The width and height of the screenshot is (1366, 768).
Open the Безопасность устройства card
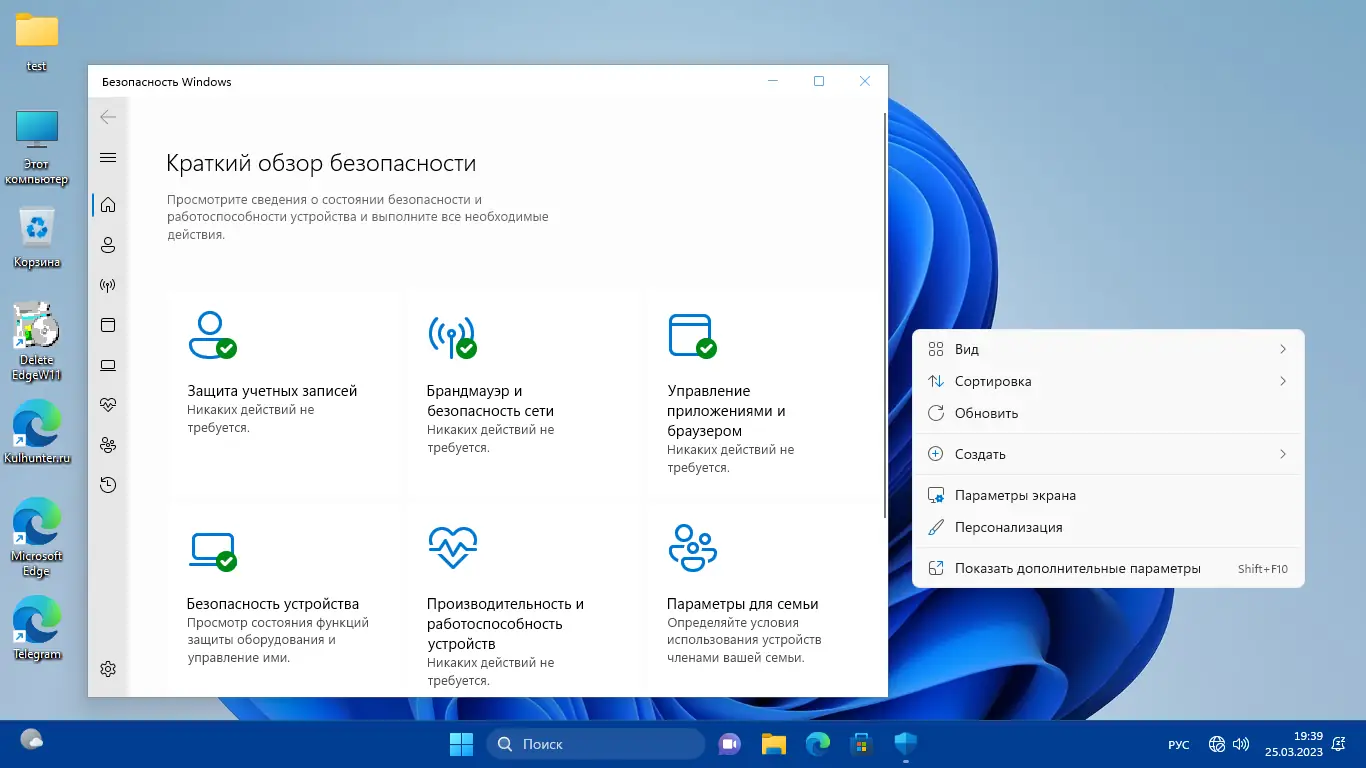coord(285,600)
